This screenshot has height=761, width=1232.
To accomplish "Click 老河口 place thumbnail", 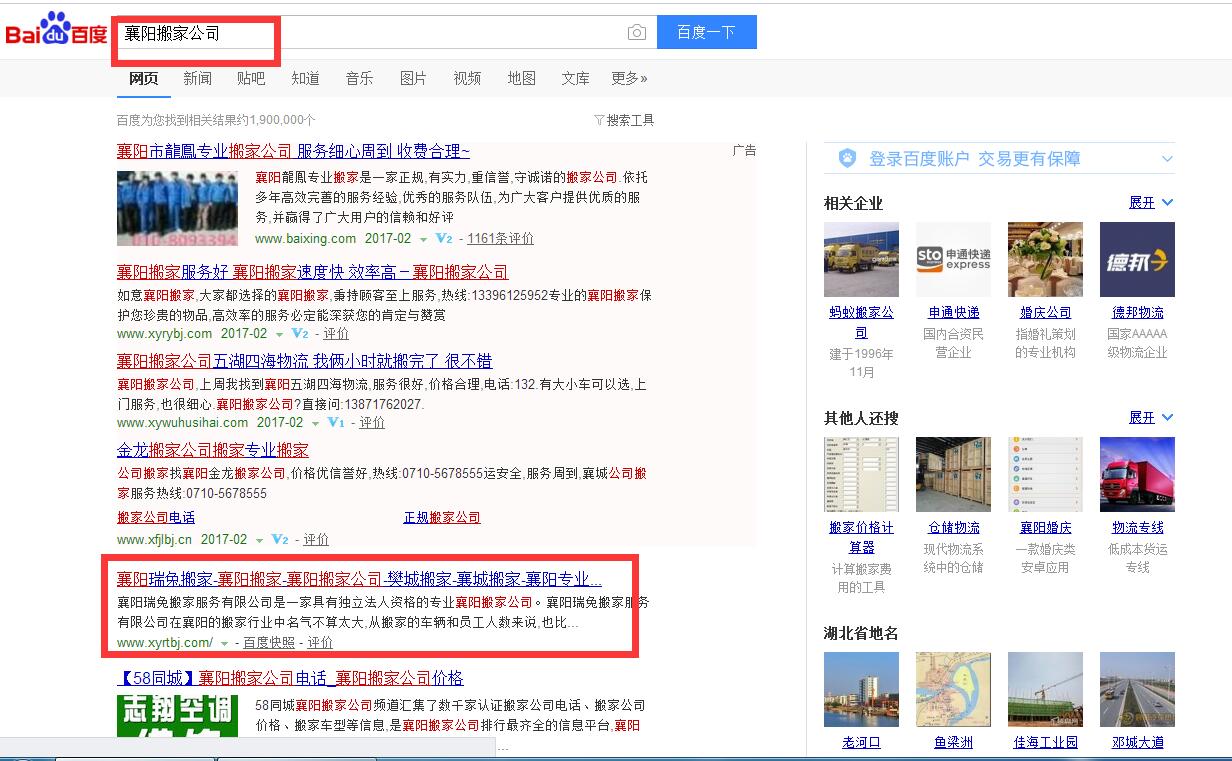I will [861, 690].
